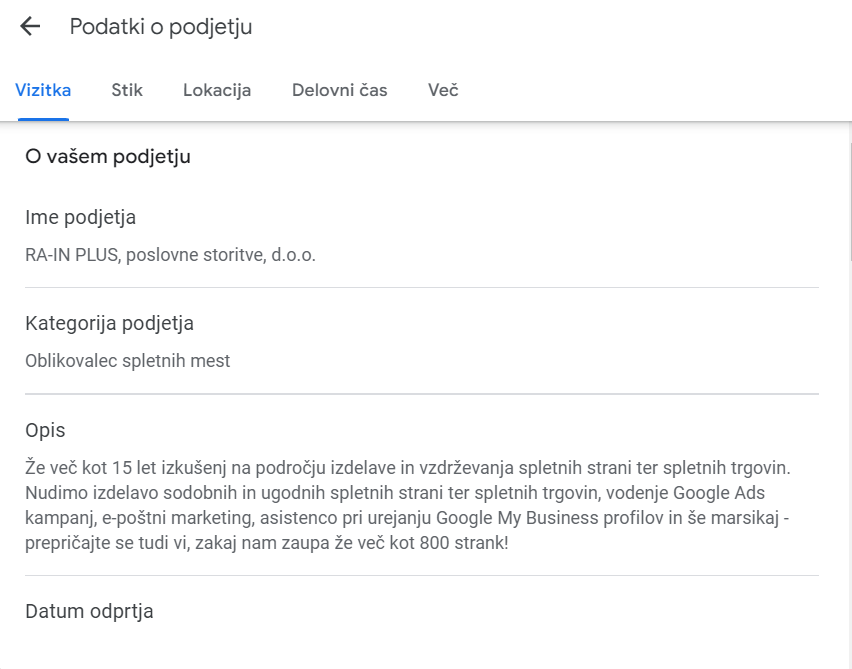
Task: Click the vertical scrollbar on the right
Action: [849, 200]
